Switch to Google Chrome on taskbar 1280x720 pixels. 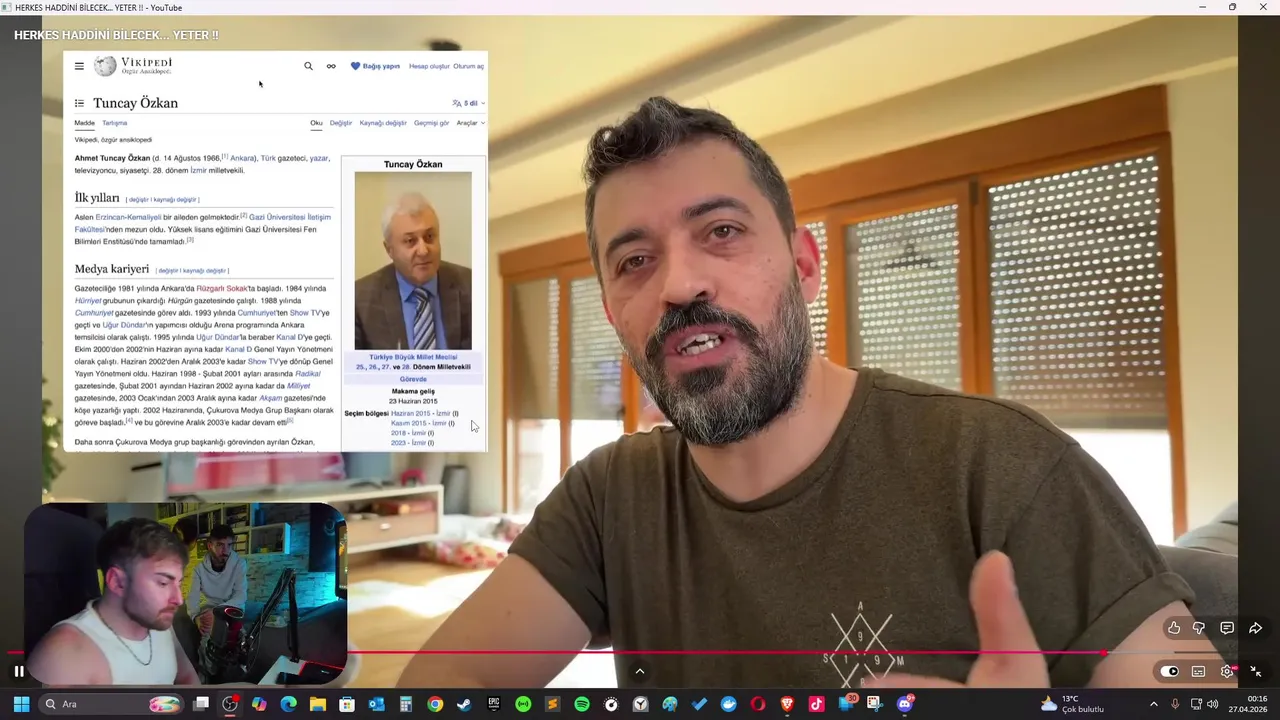pyautogui.click(x=435, y=704)
